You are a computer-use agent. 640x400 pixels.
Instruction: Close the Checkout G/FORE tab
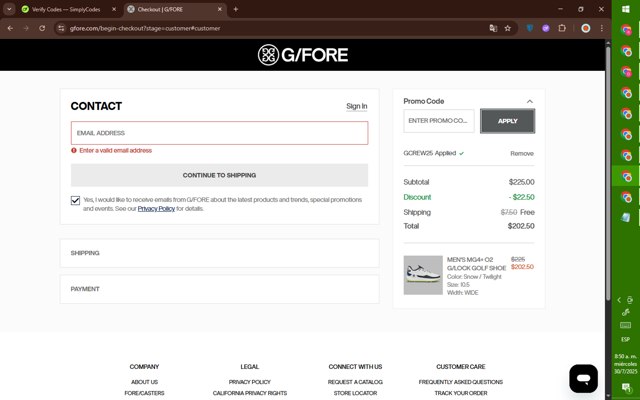[220, 9]
